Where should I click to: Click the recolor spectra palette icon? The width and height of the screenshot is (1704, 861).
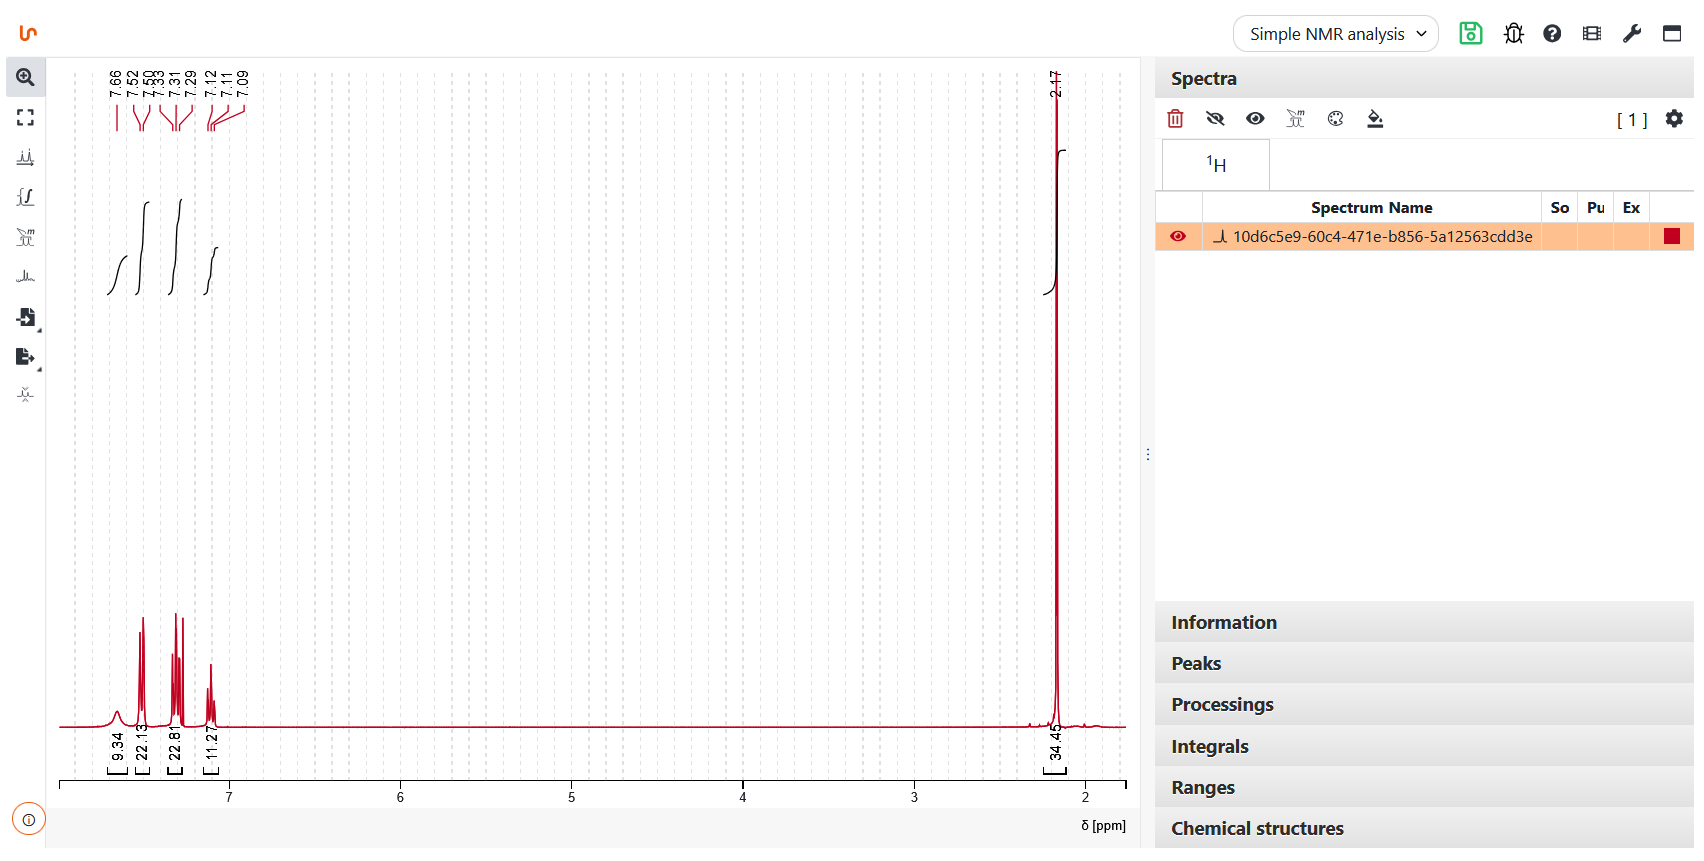coord(1335,119)
